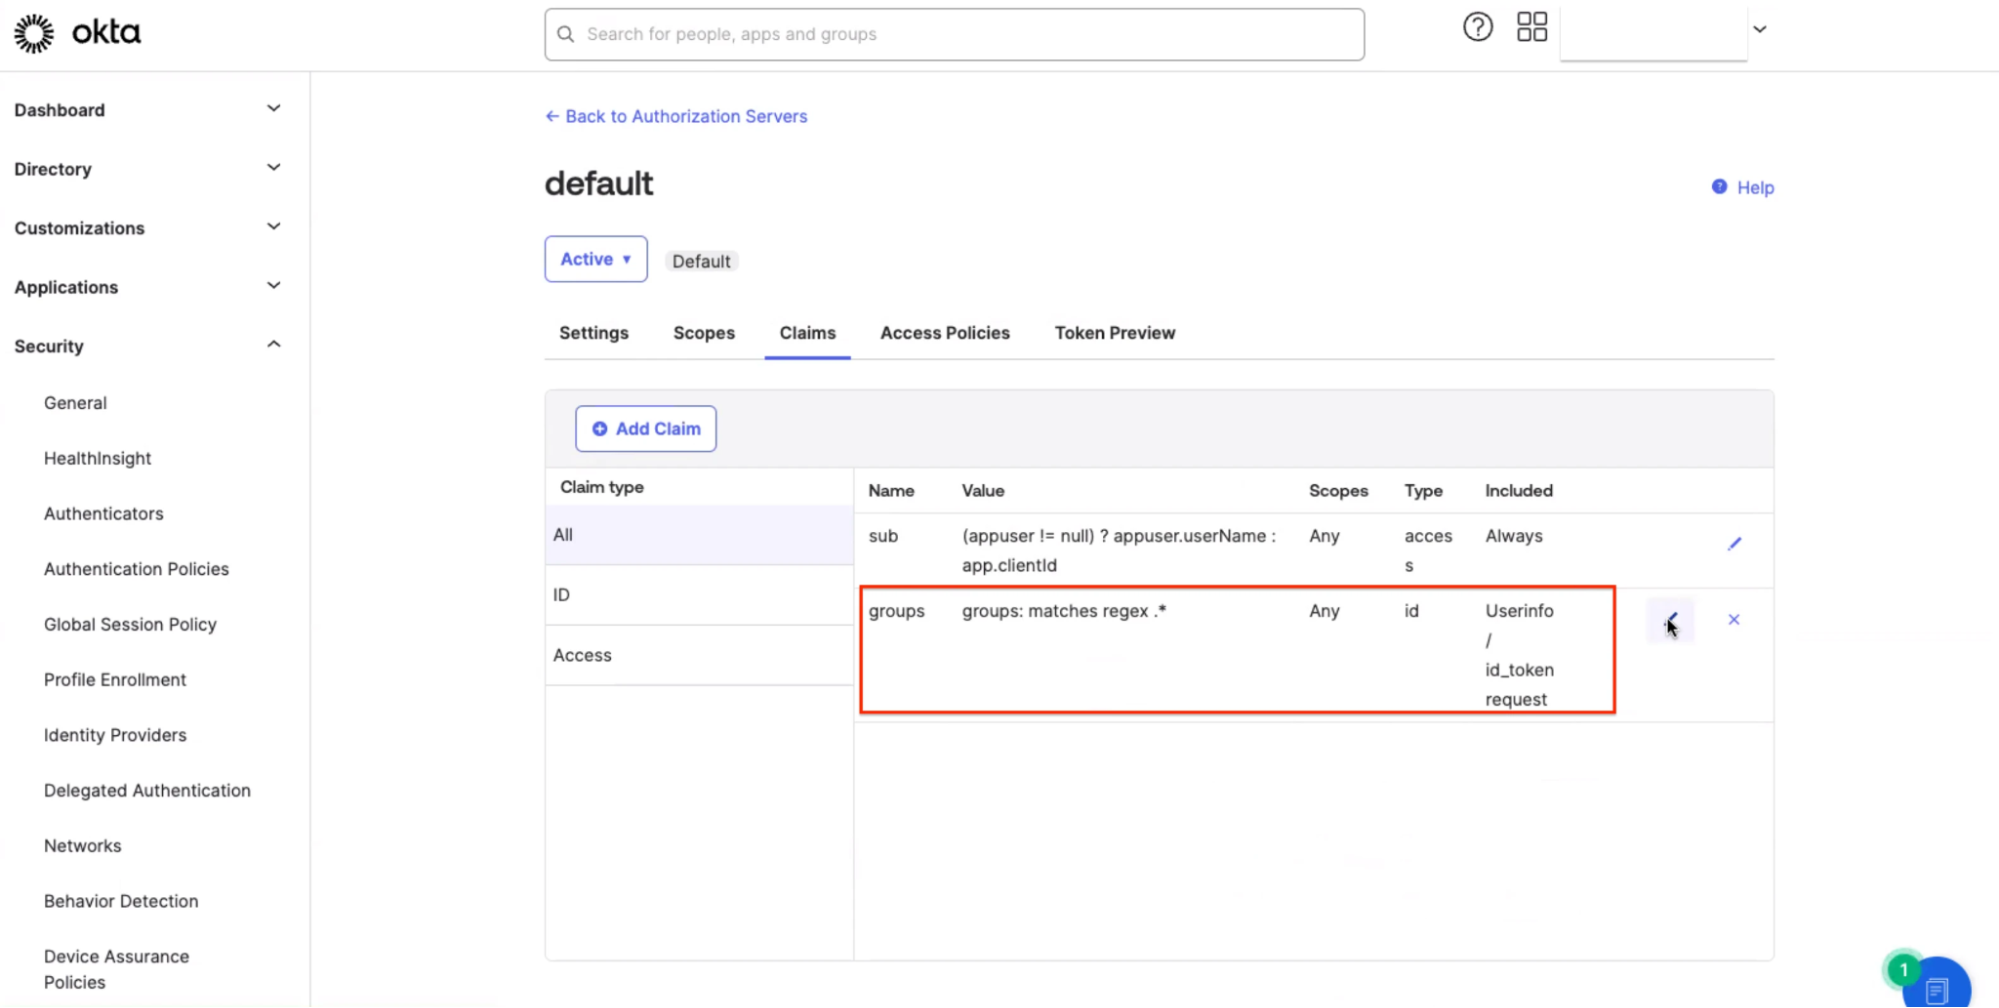This screenshot has width=1999, height=1008.
Task: Expand the Directory menu
Action: (148, 168)
